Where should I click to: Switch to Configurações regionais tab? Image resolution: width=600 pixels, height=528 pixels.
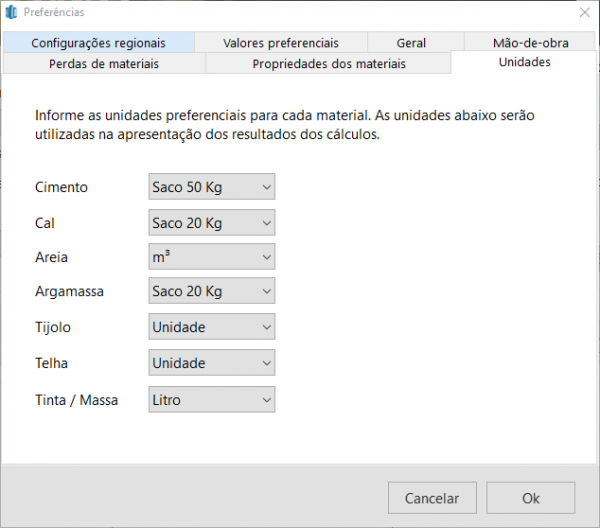pyautogui.click(x=98, y=43)
